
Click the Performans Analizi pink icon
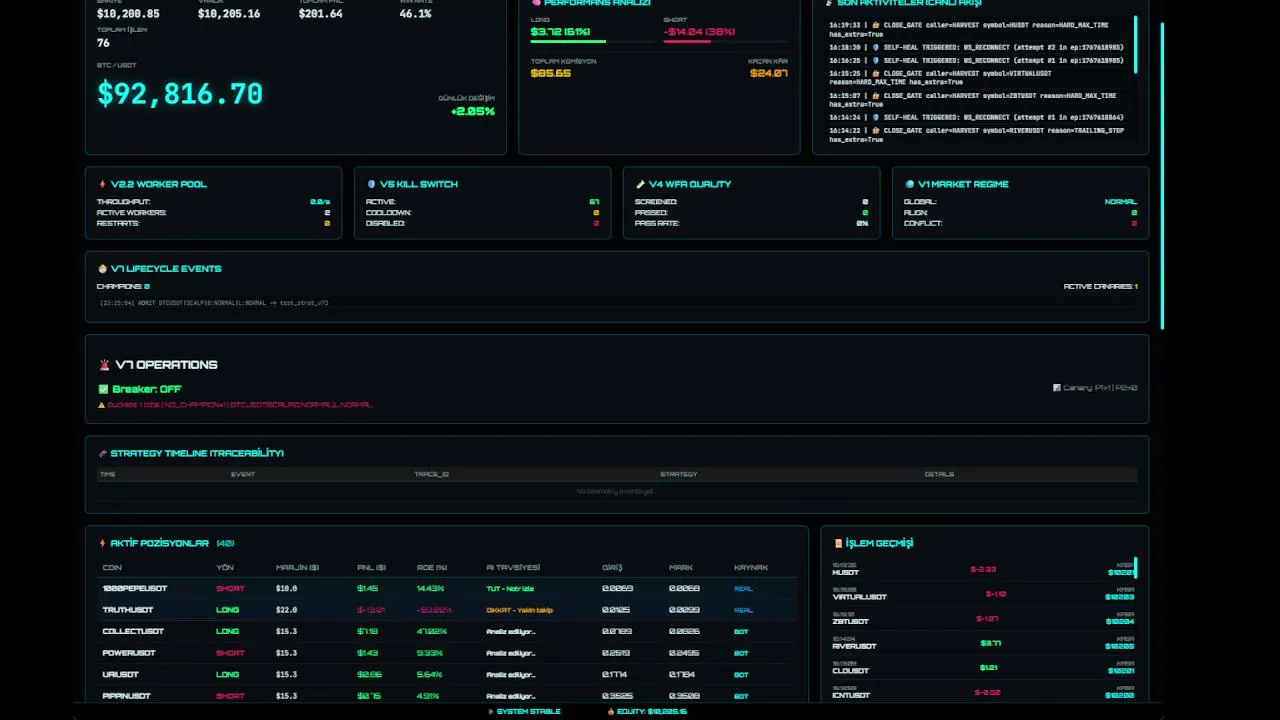pyautogui.click(x=536, y=3)
